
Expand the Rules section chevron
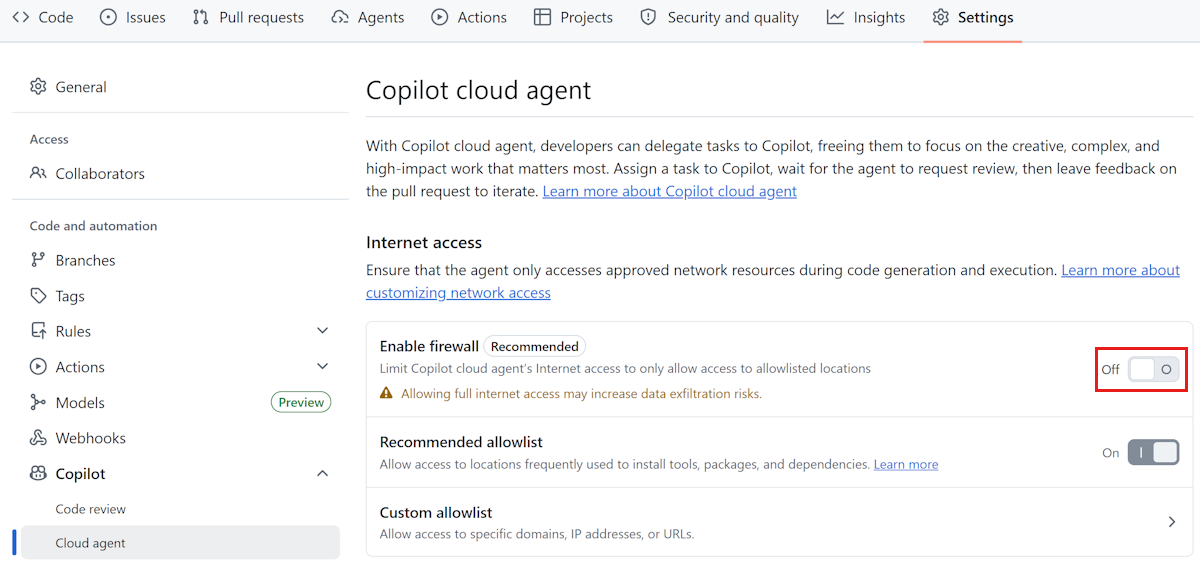[x=322, y=331]
